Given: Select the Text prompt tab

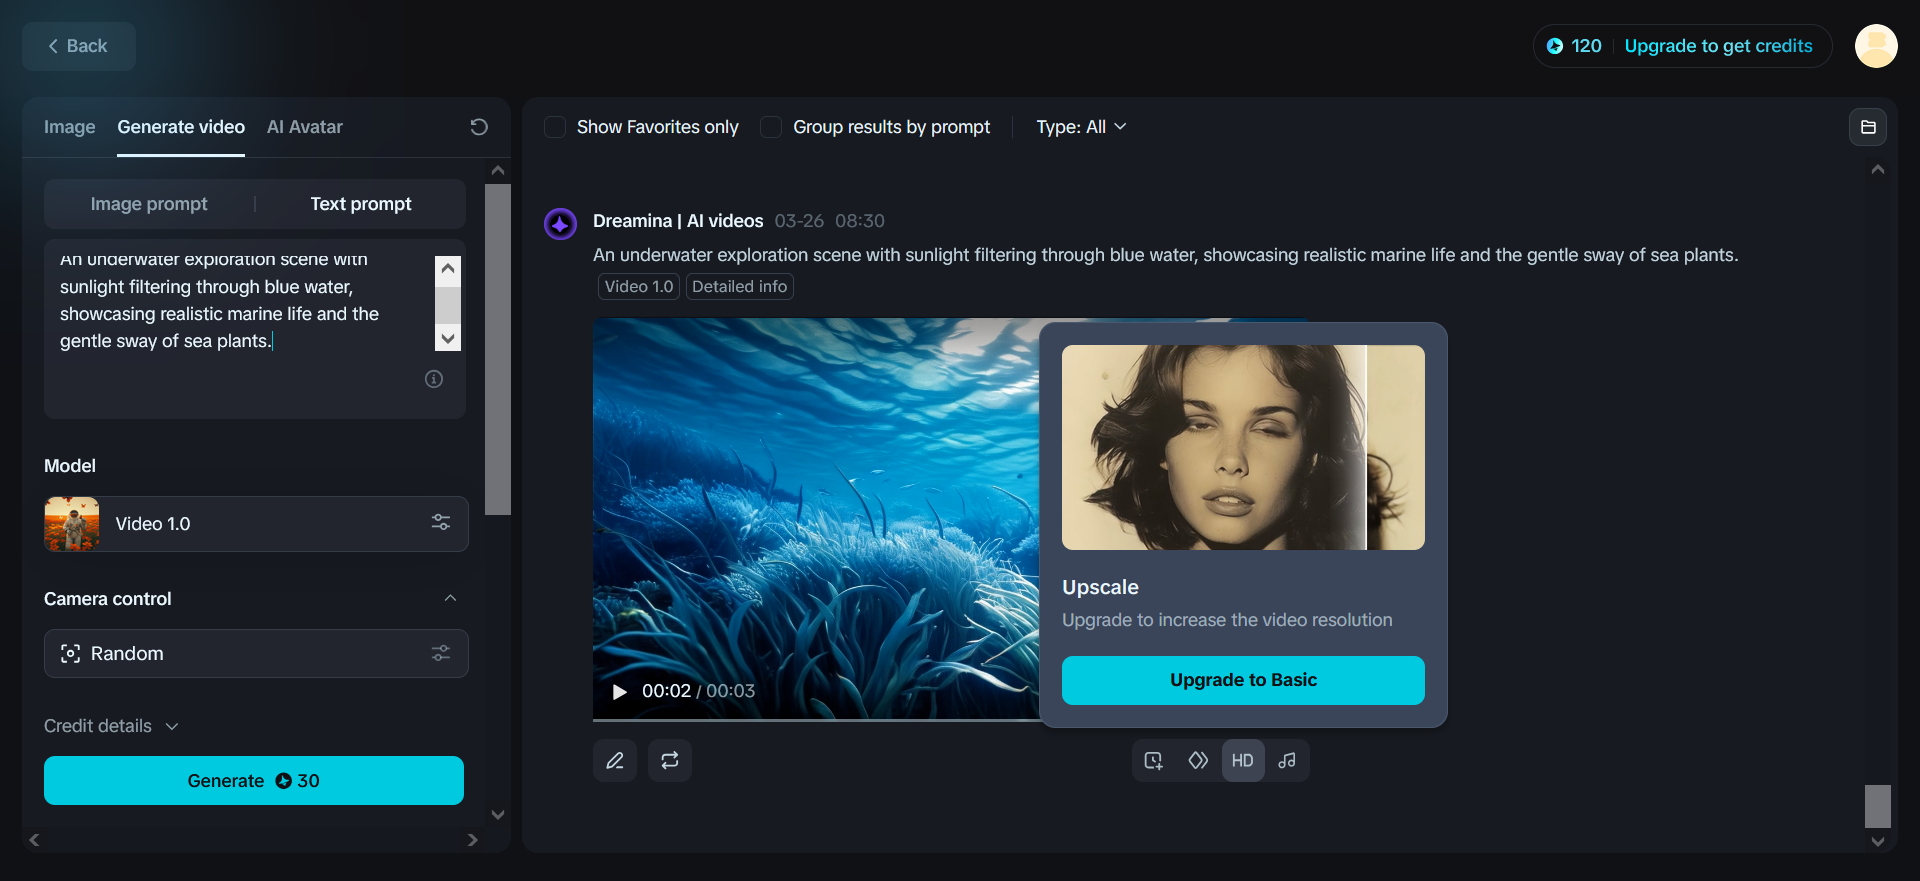Looking at the screenshot, I should pyautogui.click(x=361, y=204).
